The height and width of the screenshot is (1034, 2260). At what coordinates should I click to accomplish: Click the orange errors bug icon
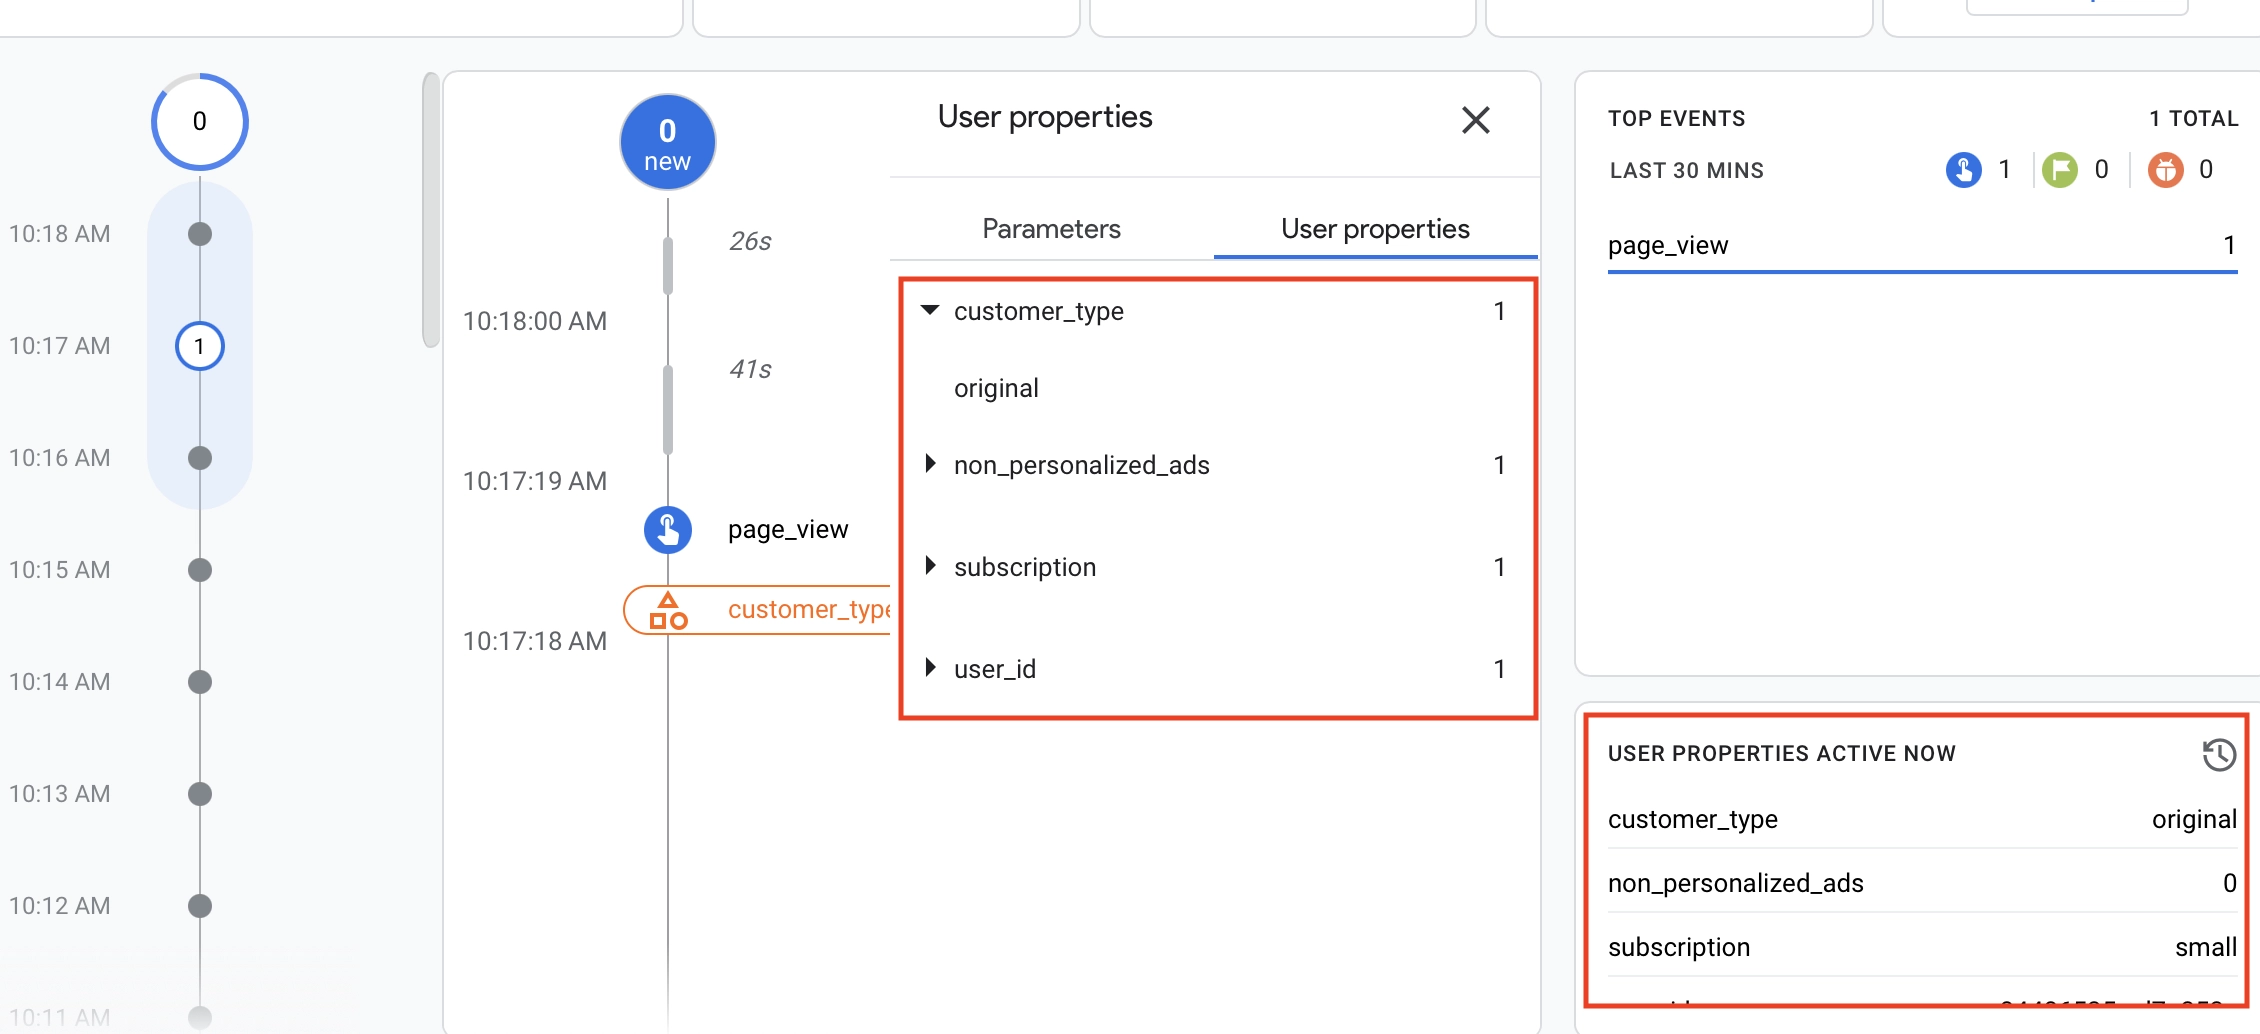click(x=2165, y=170)
